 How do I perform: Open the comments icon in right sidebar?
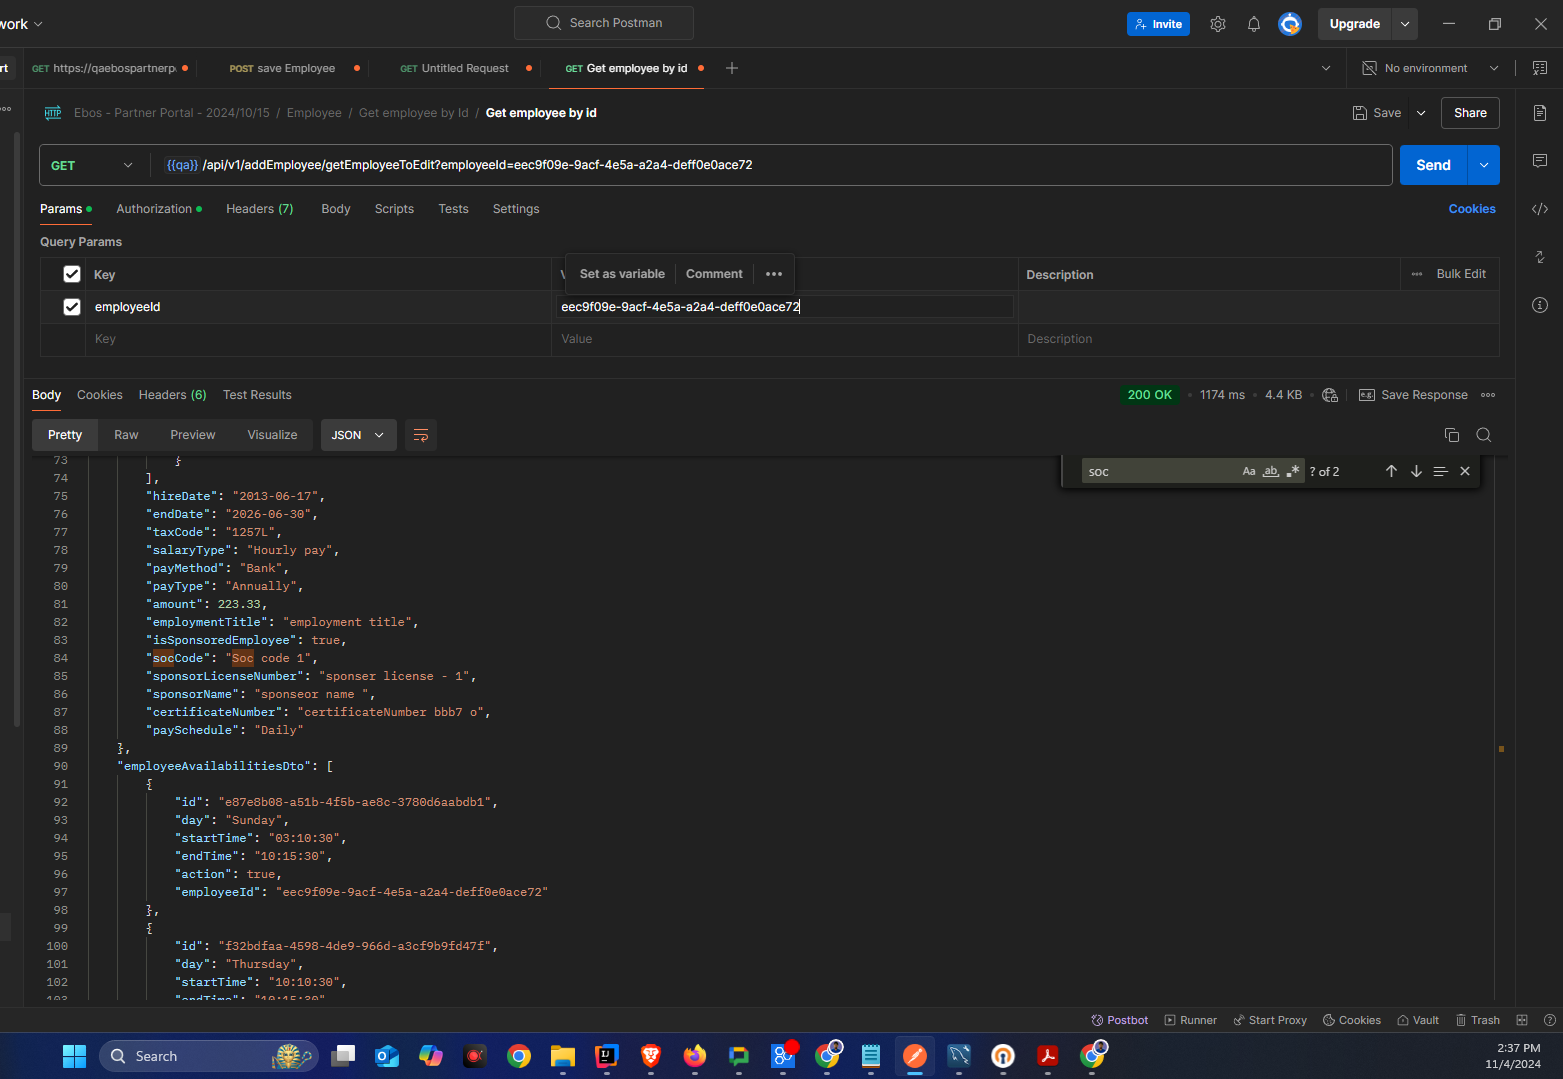point(1540,161)
